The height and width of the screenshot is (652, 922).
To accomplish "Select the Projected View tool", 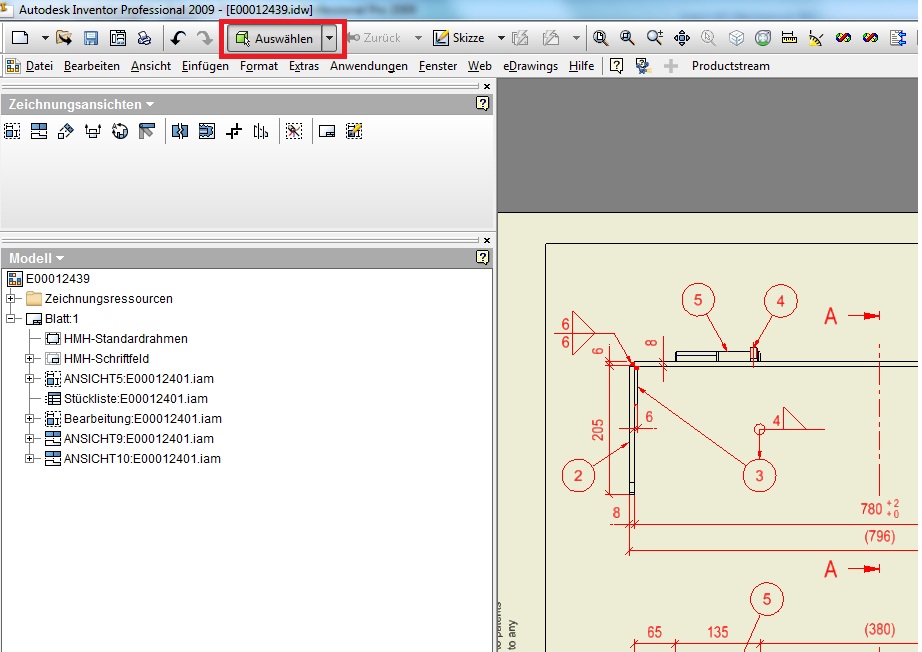I will pyautogui.click(x=39, y=131).
